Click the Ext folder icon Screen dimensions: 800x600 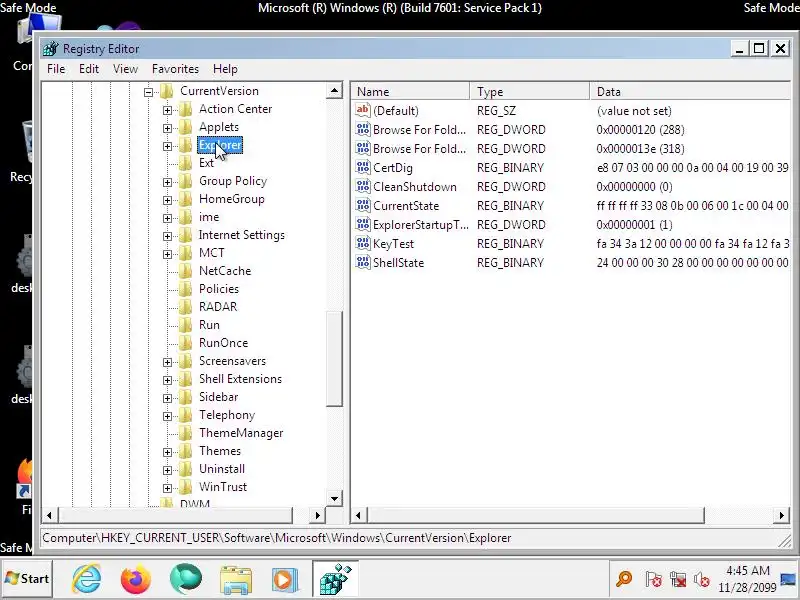(x=185, y=163)
